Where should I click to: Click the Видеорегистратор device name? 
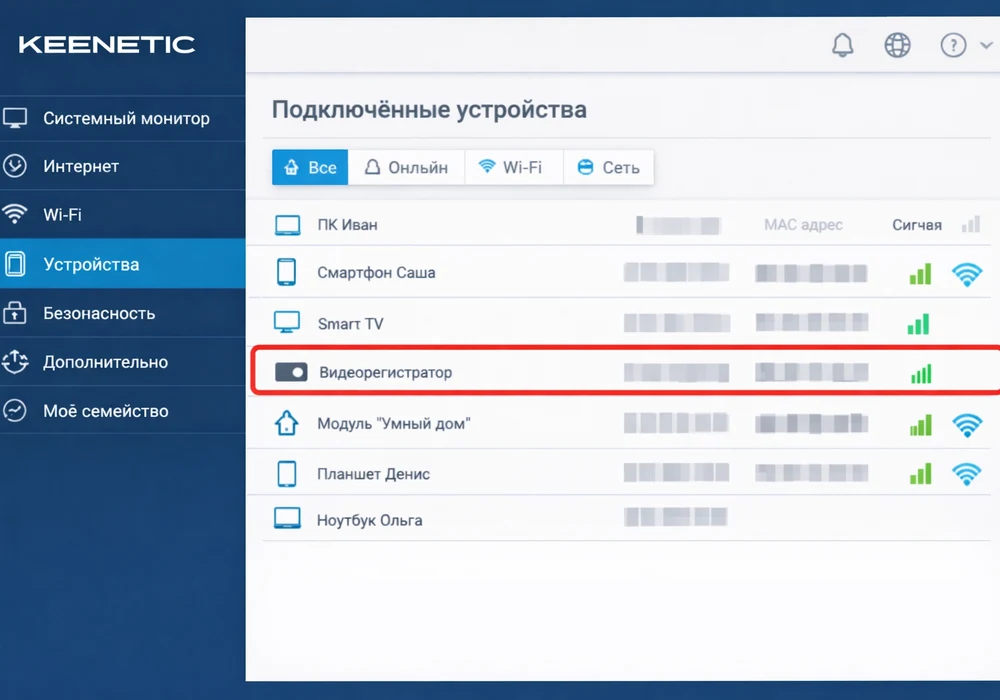[x=385, y=372]
